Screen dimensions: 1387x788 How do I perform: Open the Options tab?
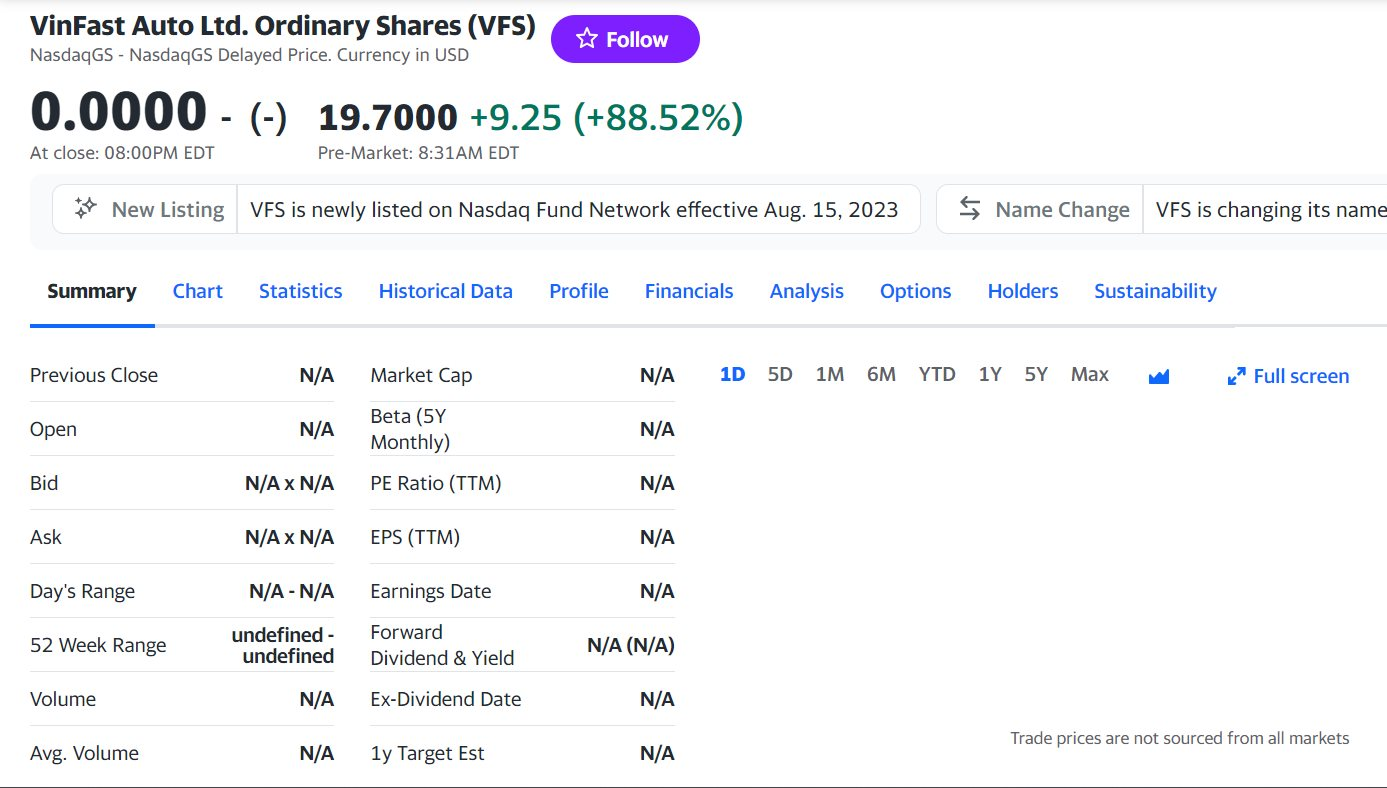click(915, 291)
